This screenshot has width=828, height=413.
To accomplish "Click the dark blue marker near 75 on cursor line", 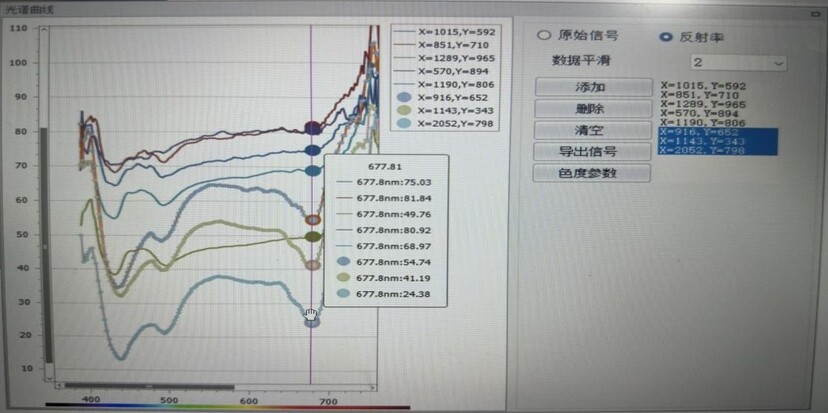I will pyautogui.click(x=312, y=150).
